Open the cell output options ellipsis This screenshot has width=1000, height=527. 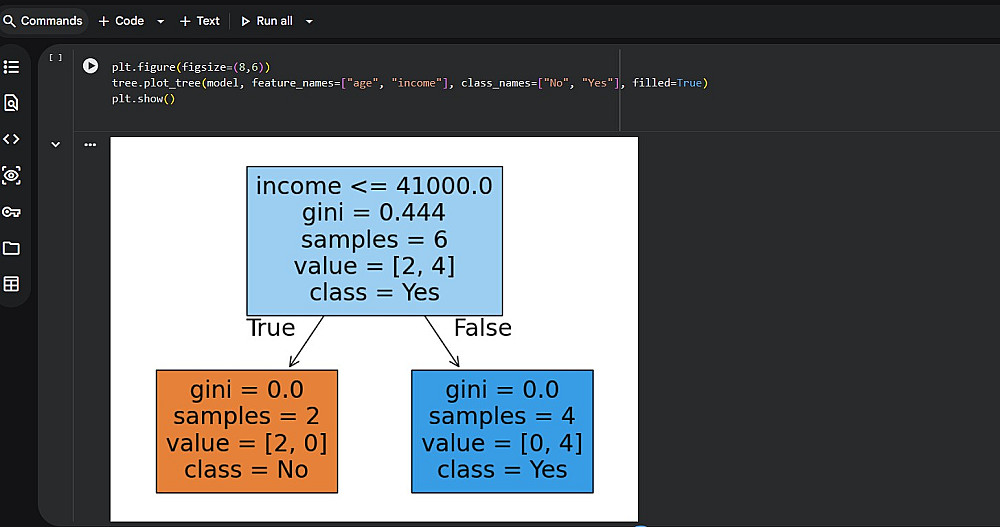point(90,145)
